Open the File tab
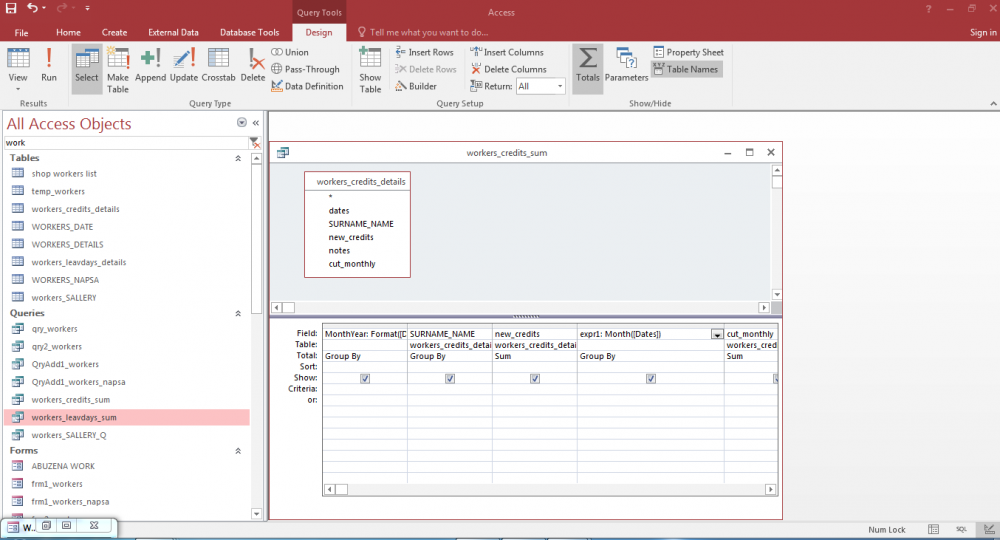The height and width of the screenshot is (540, 1000). point(21,33)
